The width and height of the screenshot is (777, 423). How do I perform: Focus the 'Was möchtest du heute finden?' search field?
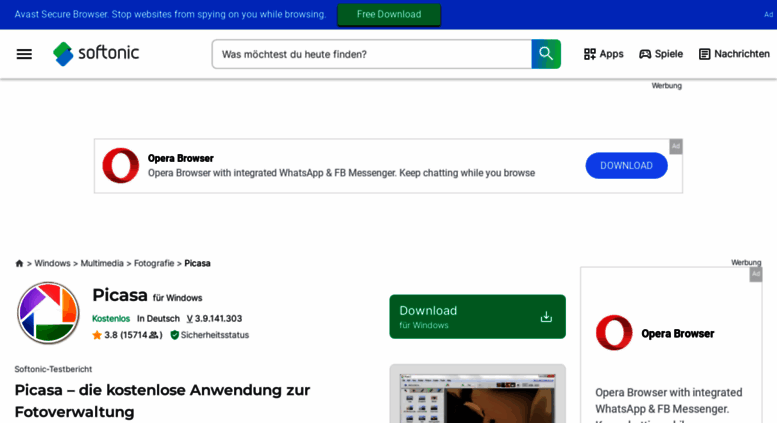point(372,54)
